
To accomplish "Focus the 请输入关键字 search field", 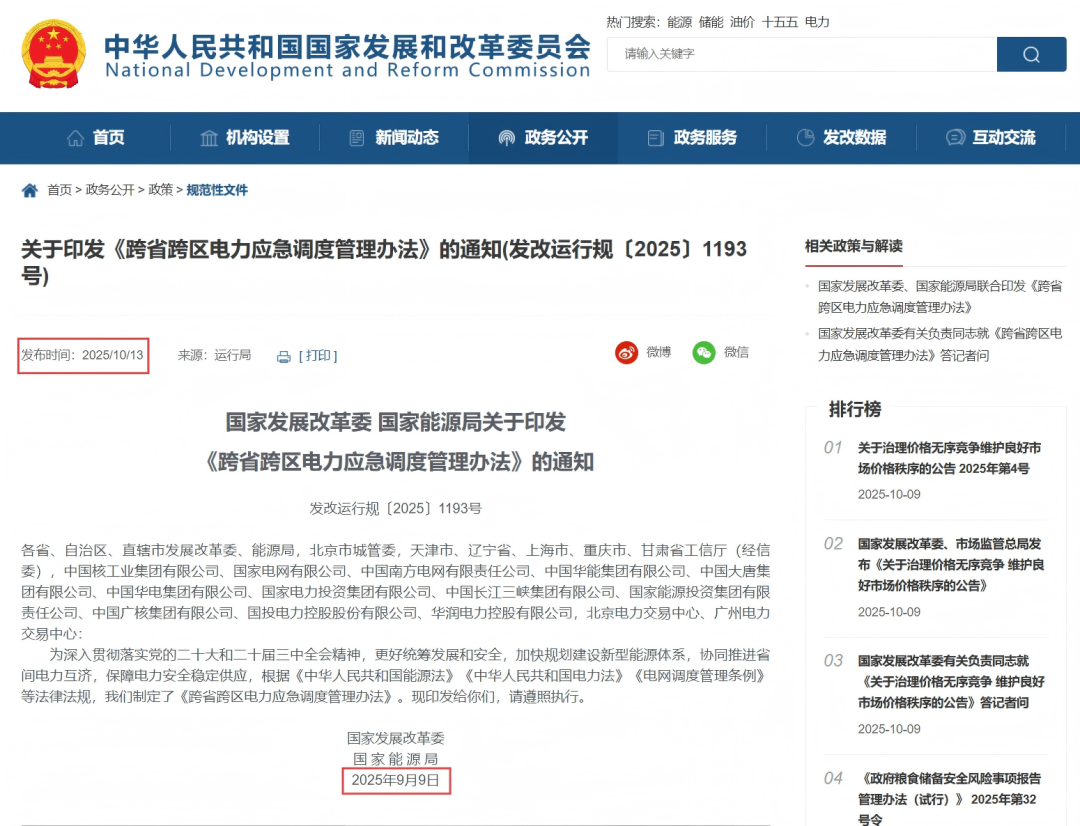I will click(x=802, y=54).
